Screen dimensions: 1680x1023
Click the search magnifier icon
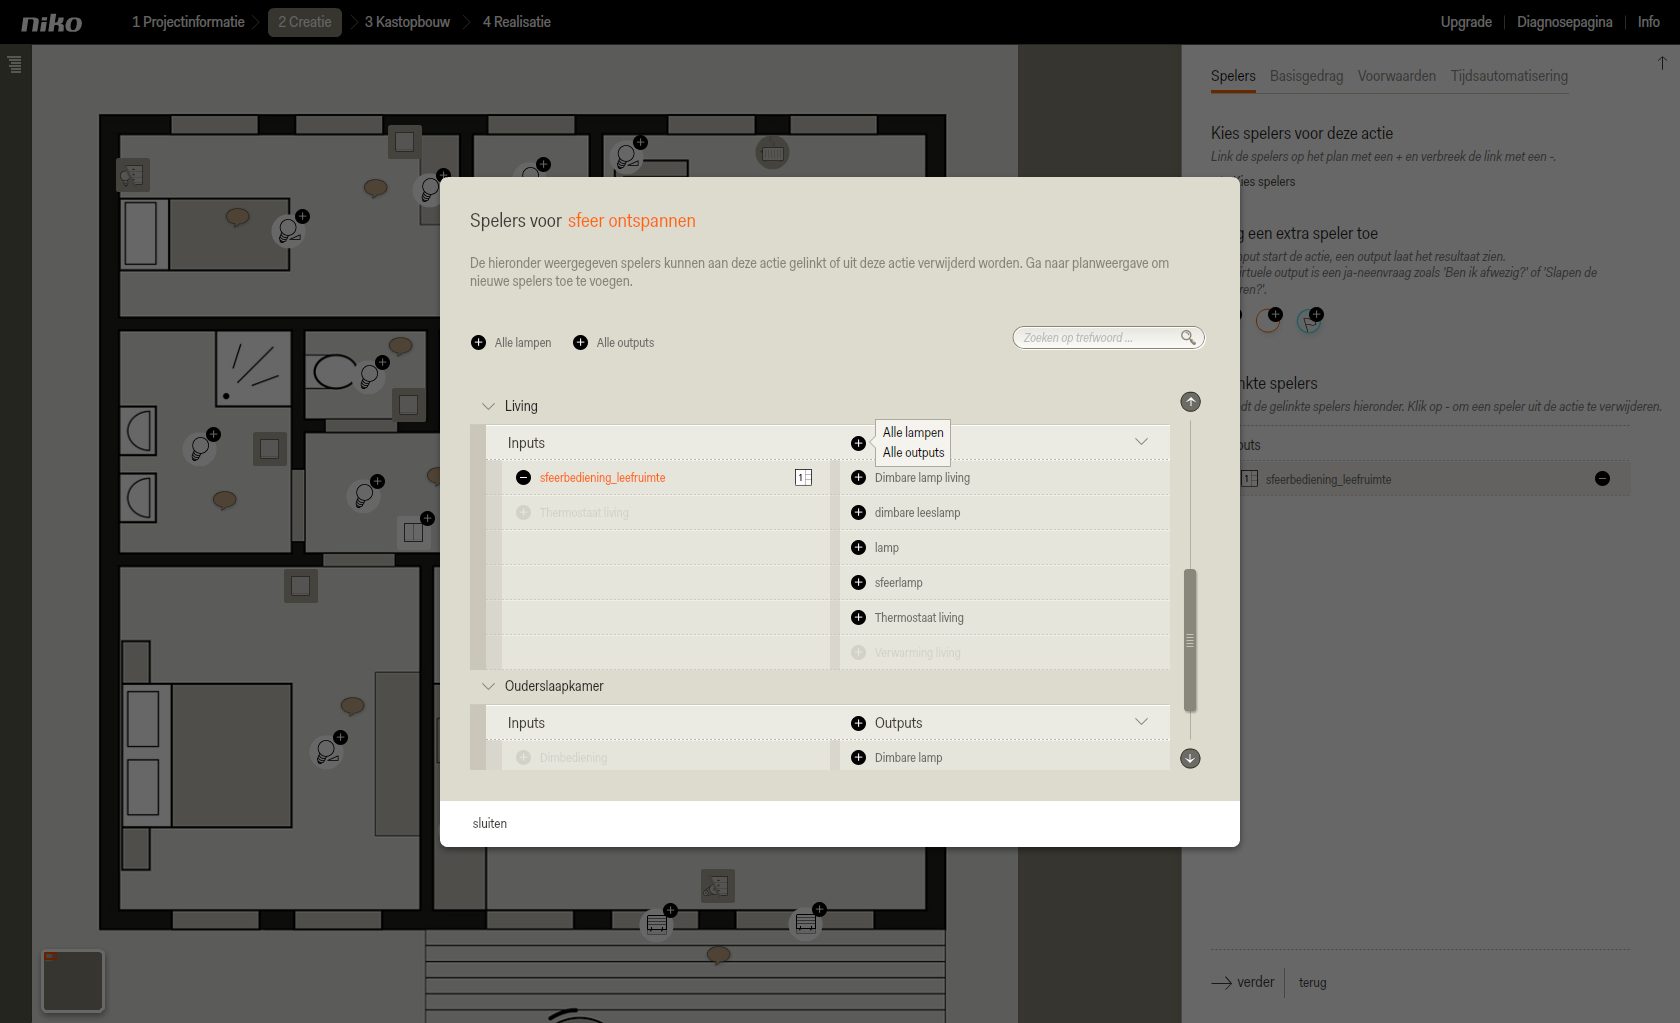click(x=1188, y=337)
